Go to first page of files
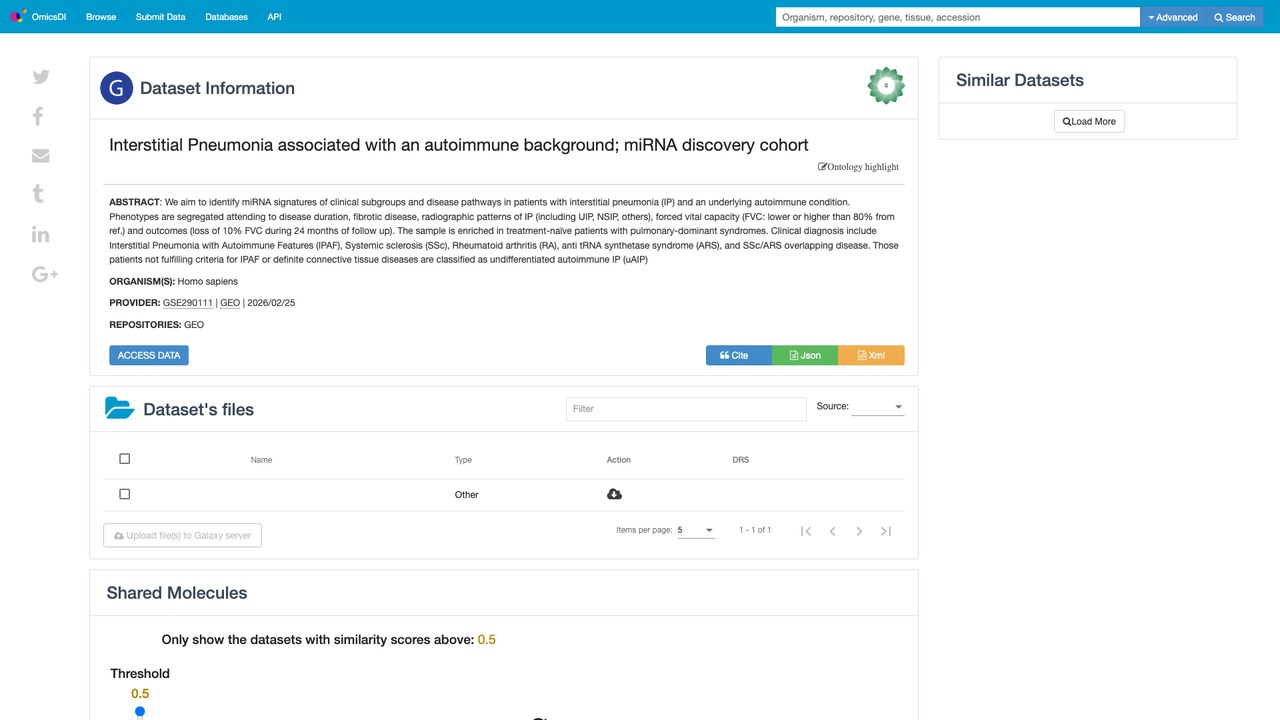Viewport: 1280px width, 720px height. point(806,531)
